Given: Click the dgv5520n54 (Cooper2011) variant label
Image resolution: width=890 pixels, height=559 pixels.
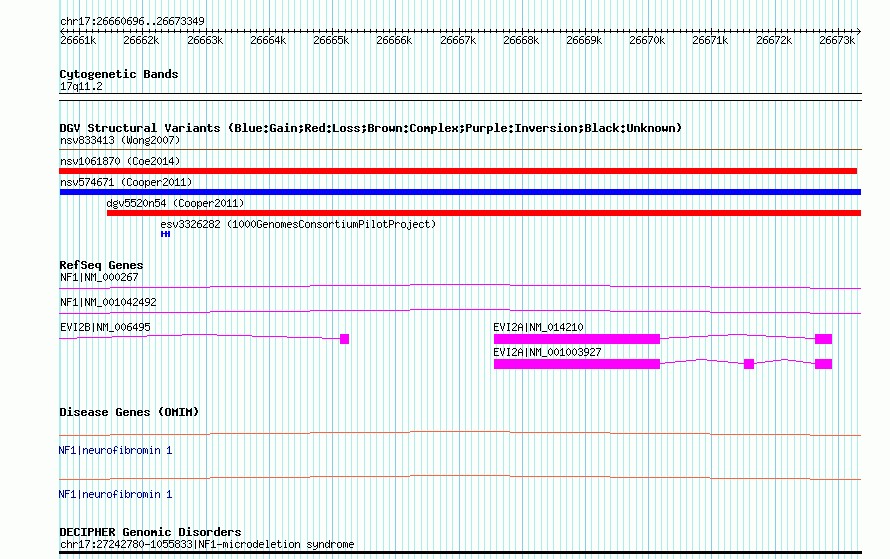Looking at the screenshot, I should [x=175, y=203].
